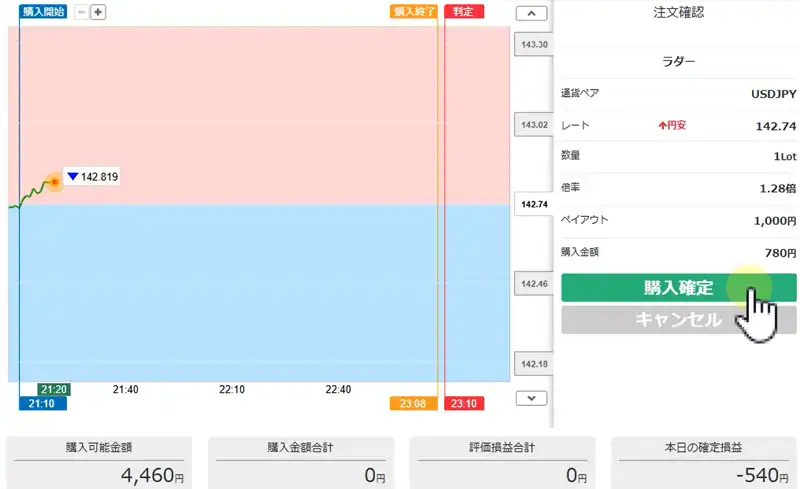The width and height of the screenshot is (800, 489).
Task: Click the ラダー heading
Action: [679, 61]
